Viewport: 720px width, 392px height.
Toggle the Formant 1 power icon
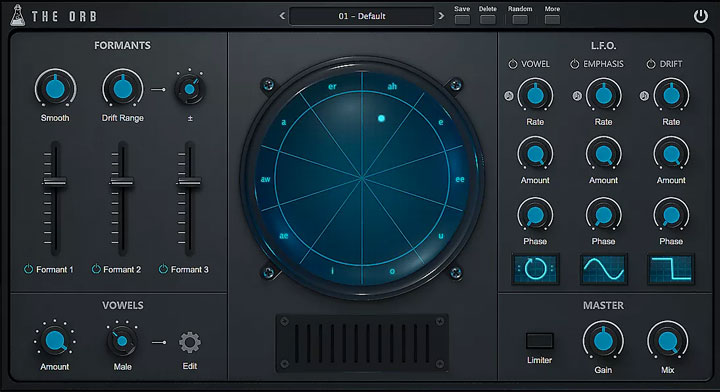(28, 269)
